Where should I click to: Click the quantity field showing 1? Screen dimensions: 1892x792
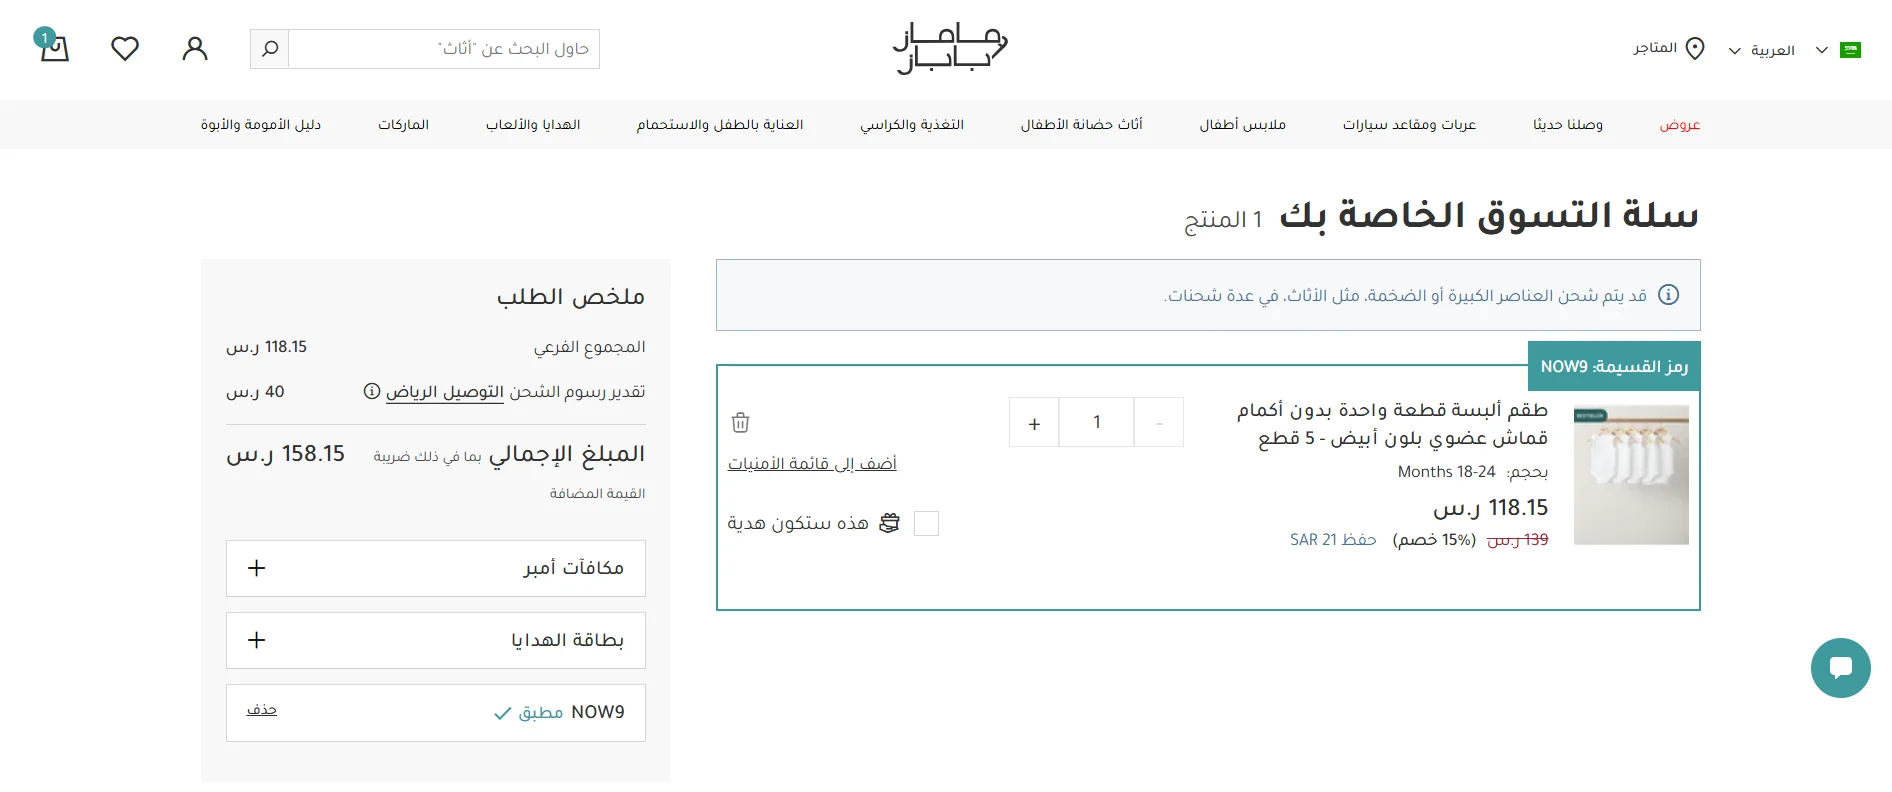(1097, 423)
